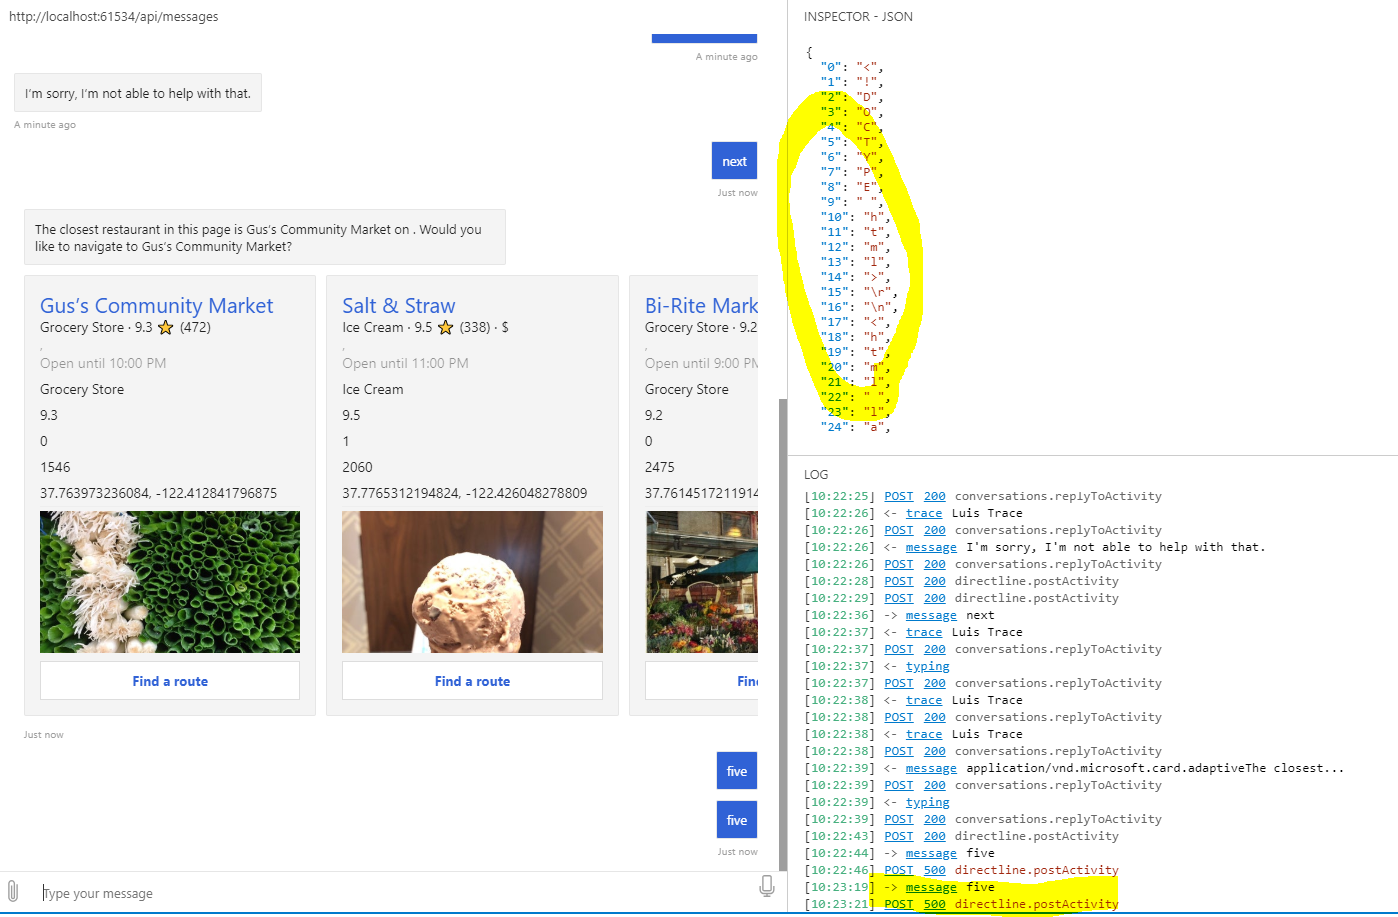Open the 500 status link at 10:23:21

click(934, 904)
